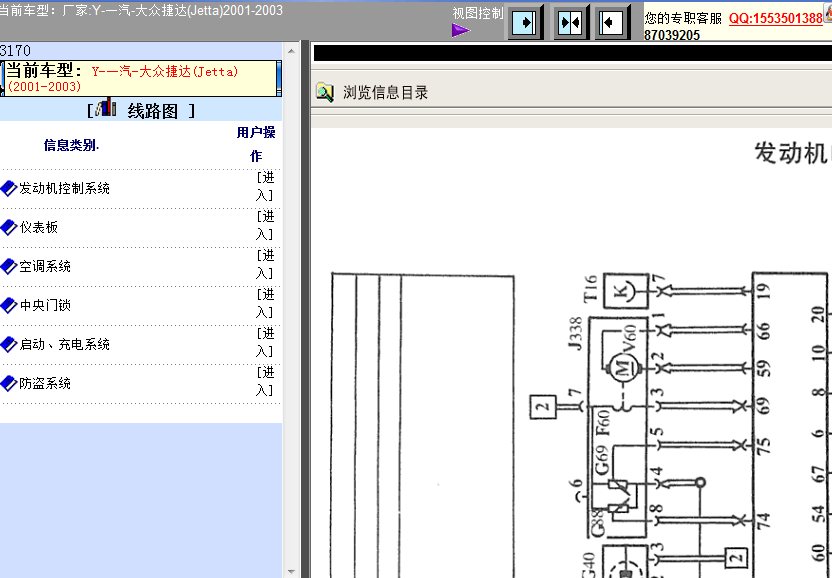Viewport: 832px width, 578px height.
Task: Click the 浏览信息目录 label
Action: point(385,93)
